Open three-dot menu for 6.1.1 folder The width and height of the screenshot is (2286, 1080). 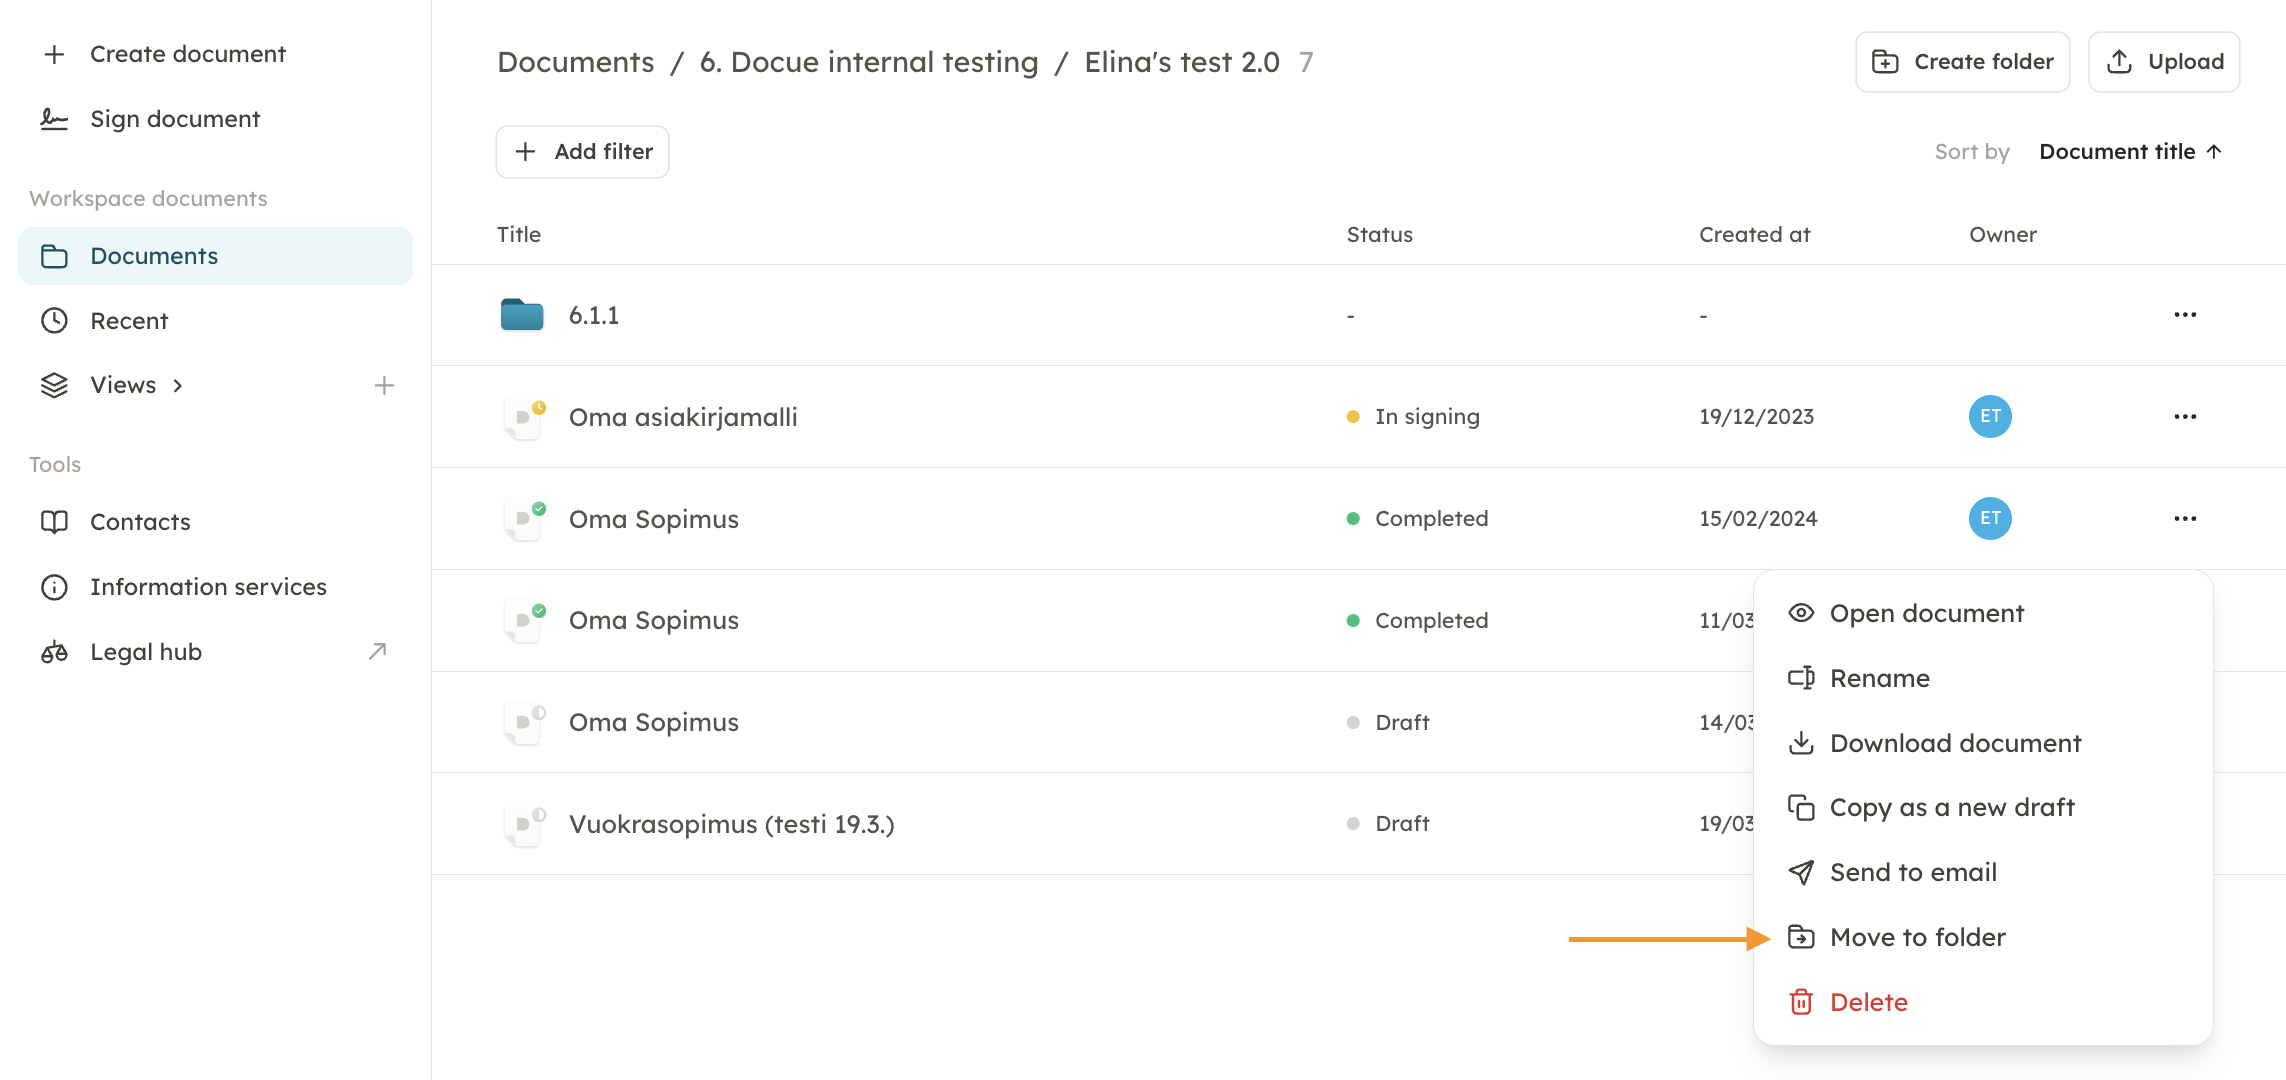click(x=2185, y=315)
